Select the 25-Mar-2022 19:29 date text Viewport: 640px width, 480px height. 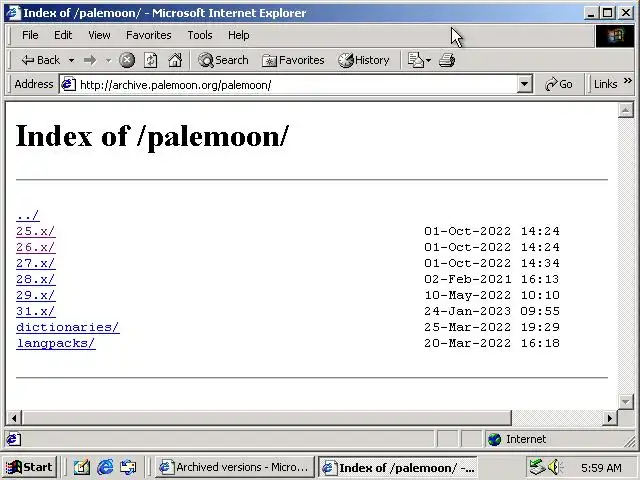(492, 327)
